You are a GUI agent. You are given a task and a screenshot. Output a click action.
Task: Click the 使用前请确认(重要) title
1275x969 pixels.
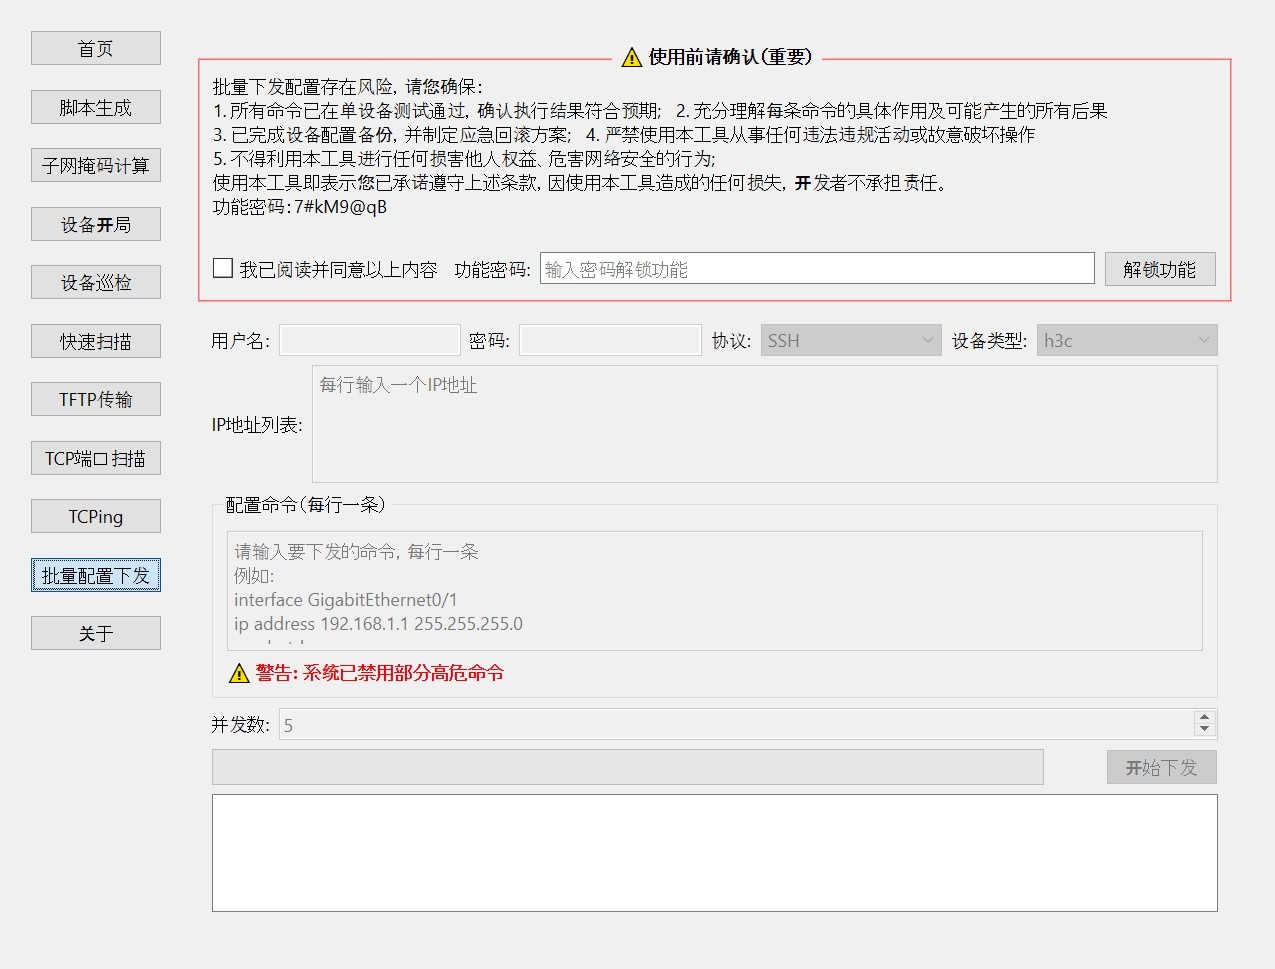[731, 57]
